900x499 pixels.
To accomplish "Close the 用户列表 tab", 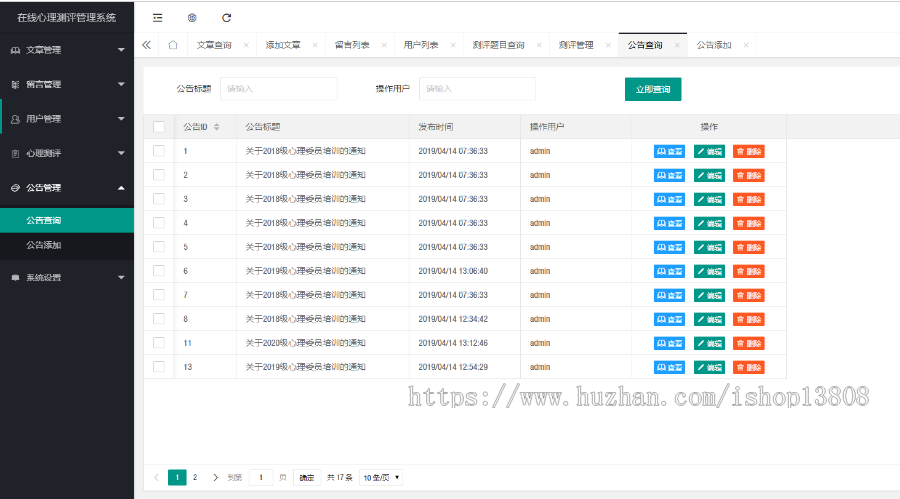I will click(453, 45).
